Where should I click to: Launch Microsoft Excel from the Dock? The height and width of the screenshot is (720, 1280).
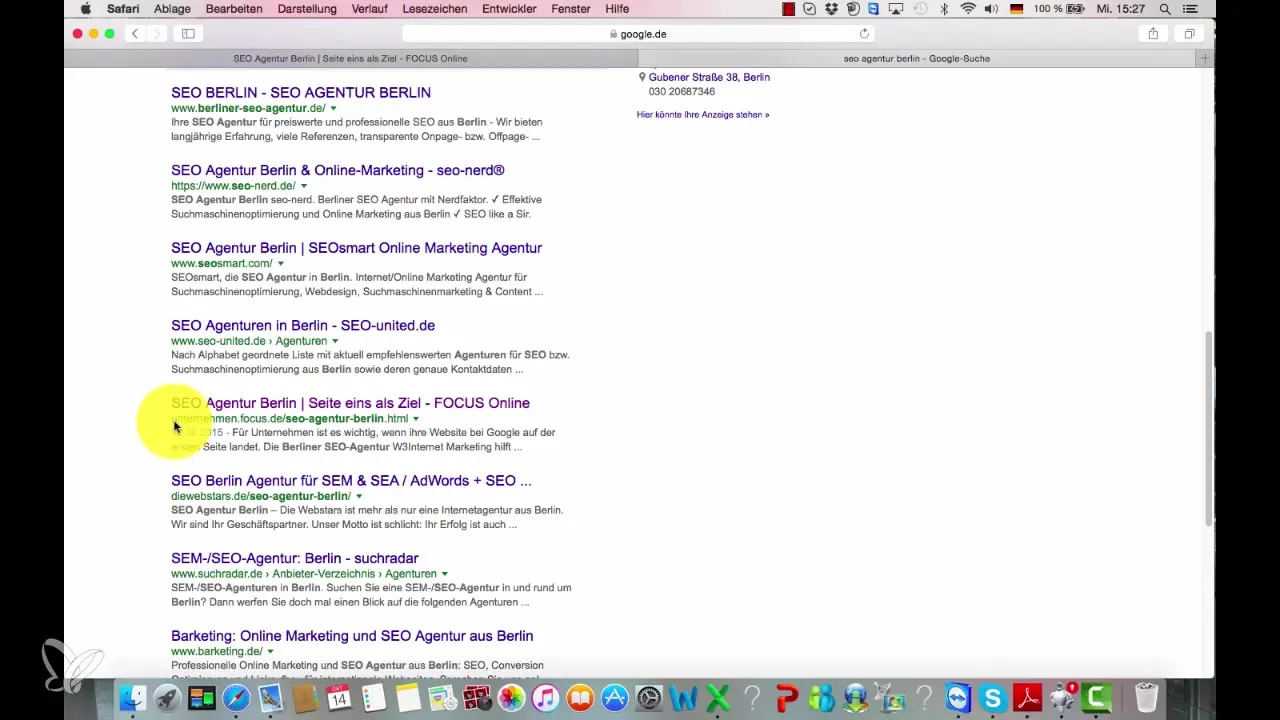pyautogui.click(x=717, y=697)
